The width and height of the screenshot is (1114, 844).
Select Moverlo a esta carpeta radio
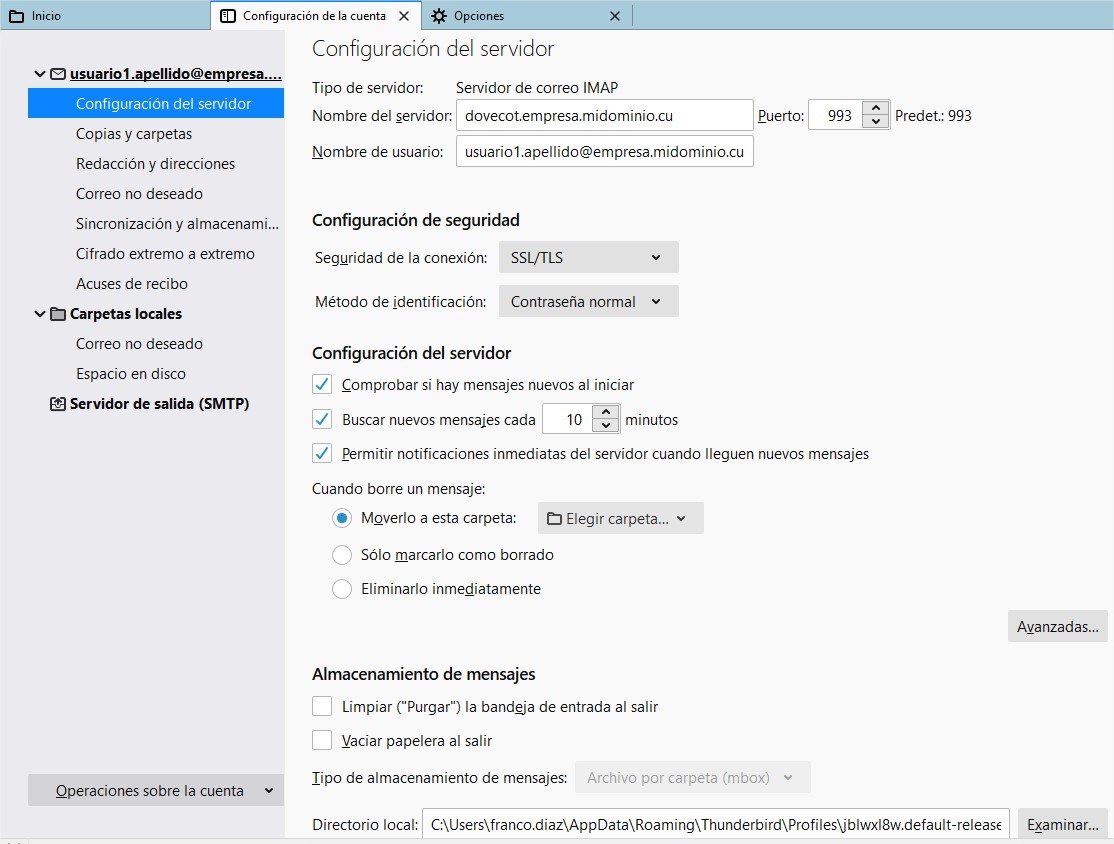click(x=342, y=518)
